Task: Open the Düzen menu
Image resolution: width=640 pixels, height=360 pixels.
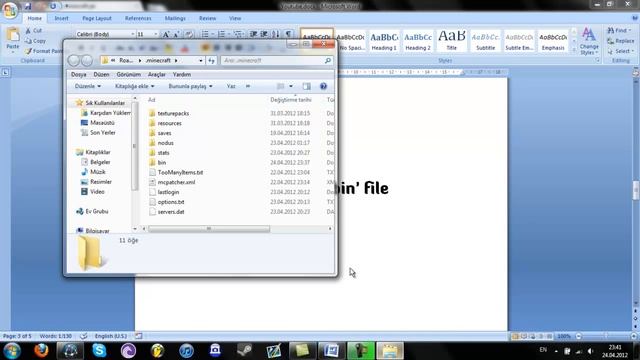Action: pyautogui.click(x=101, y=74)
